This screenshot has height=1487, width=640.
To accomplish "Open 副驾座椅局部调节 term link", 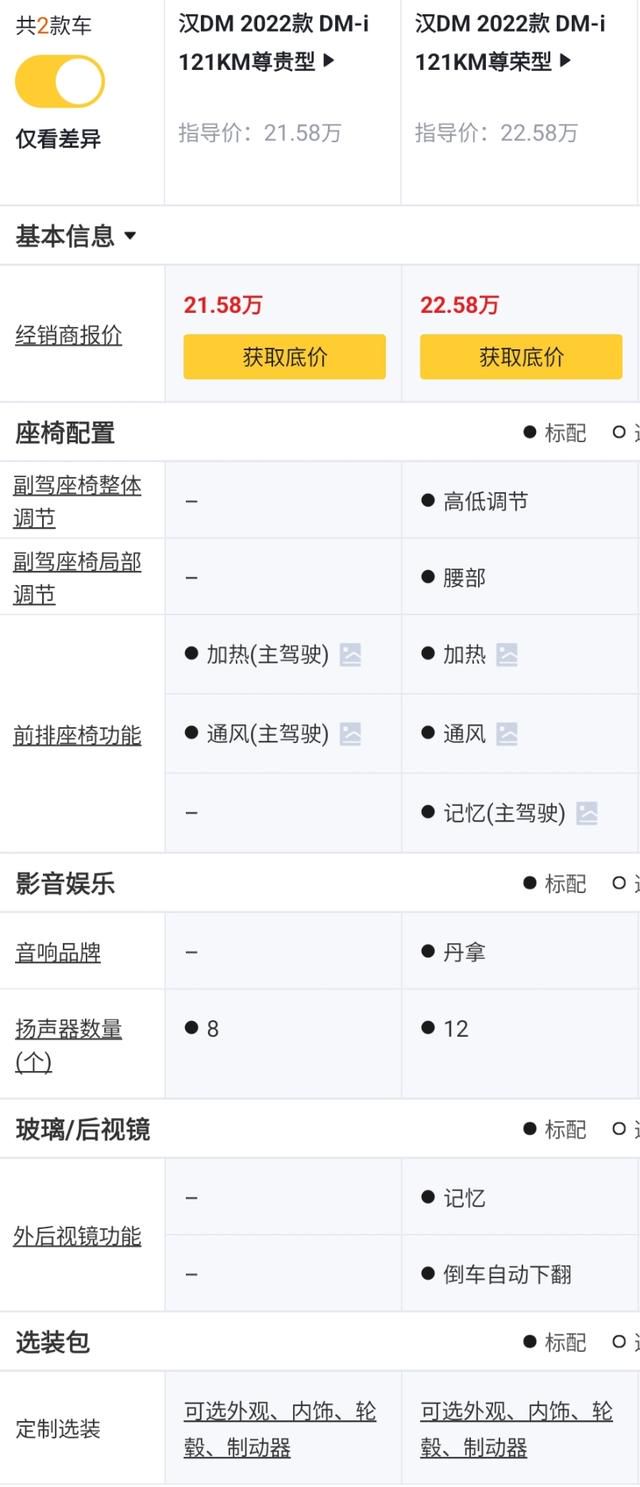I will pos(77,578).
